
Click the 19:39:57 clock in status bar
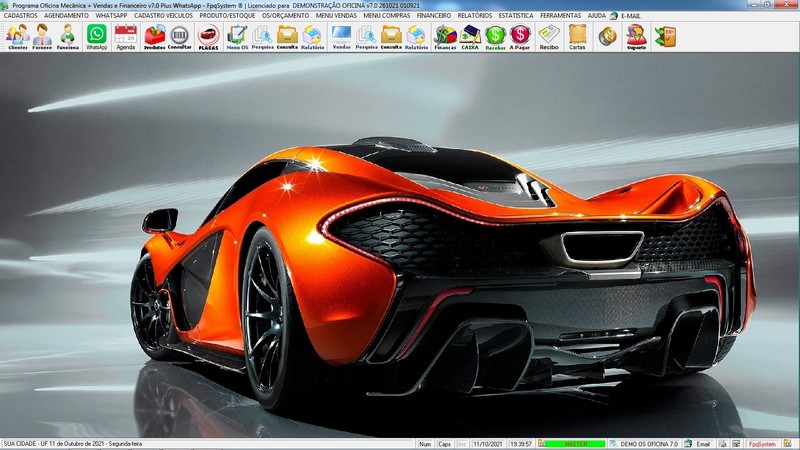tap(520, 444)
